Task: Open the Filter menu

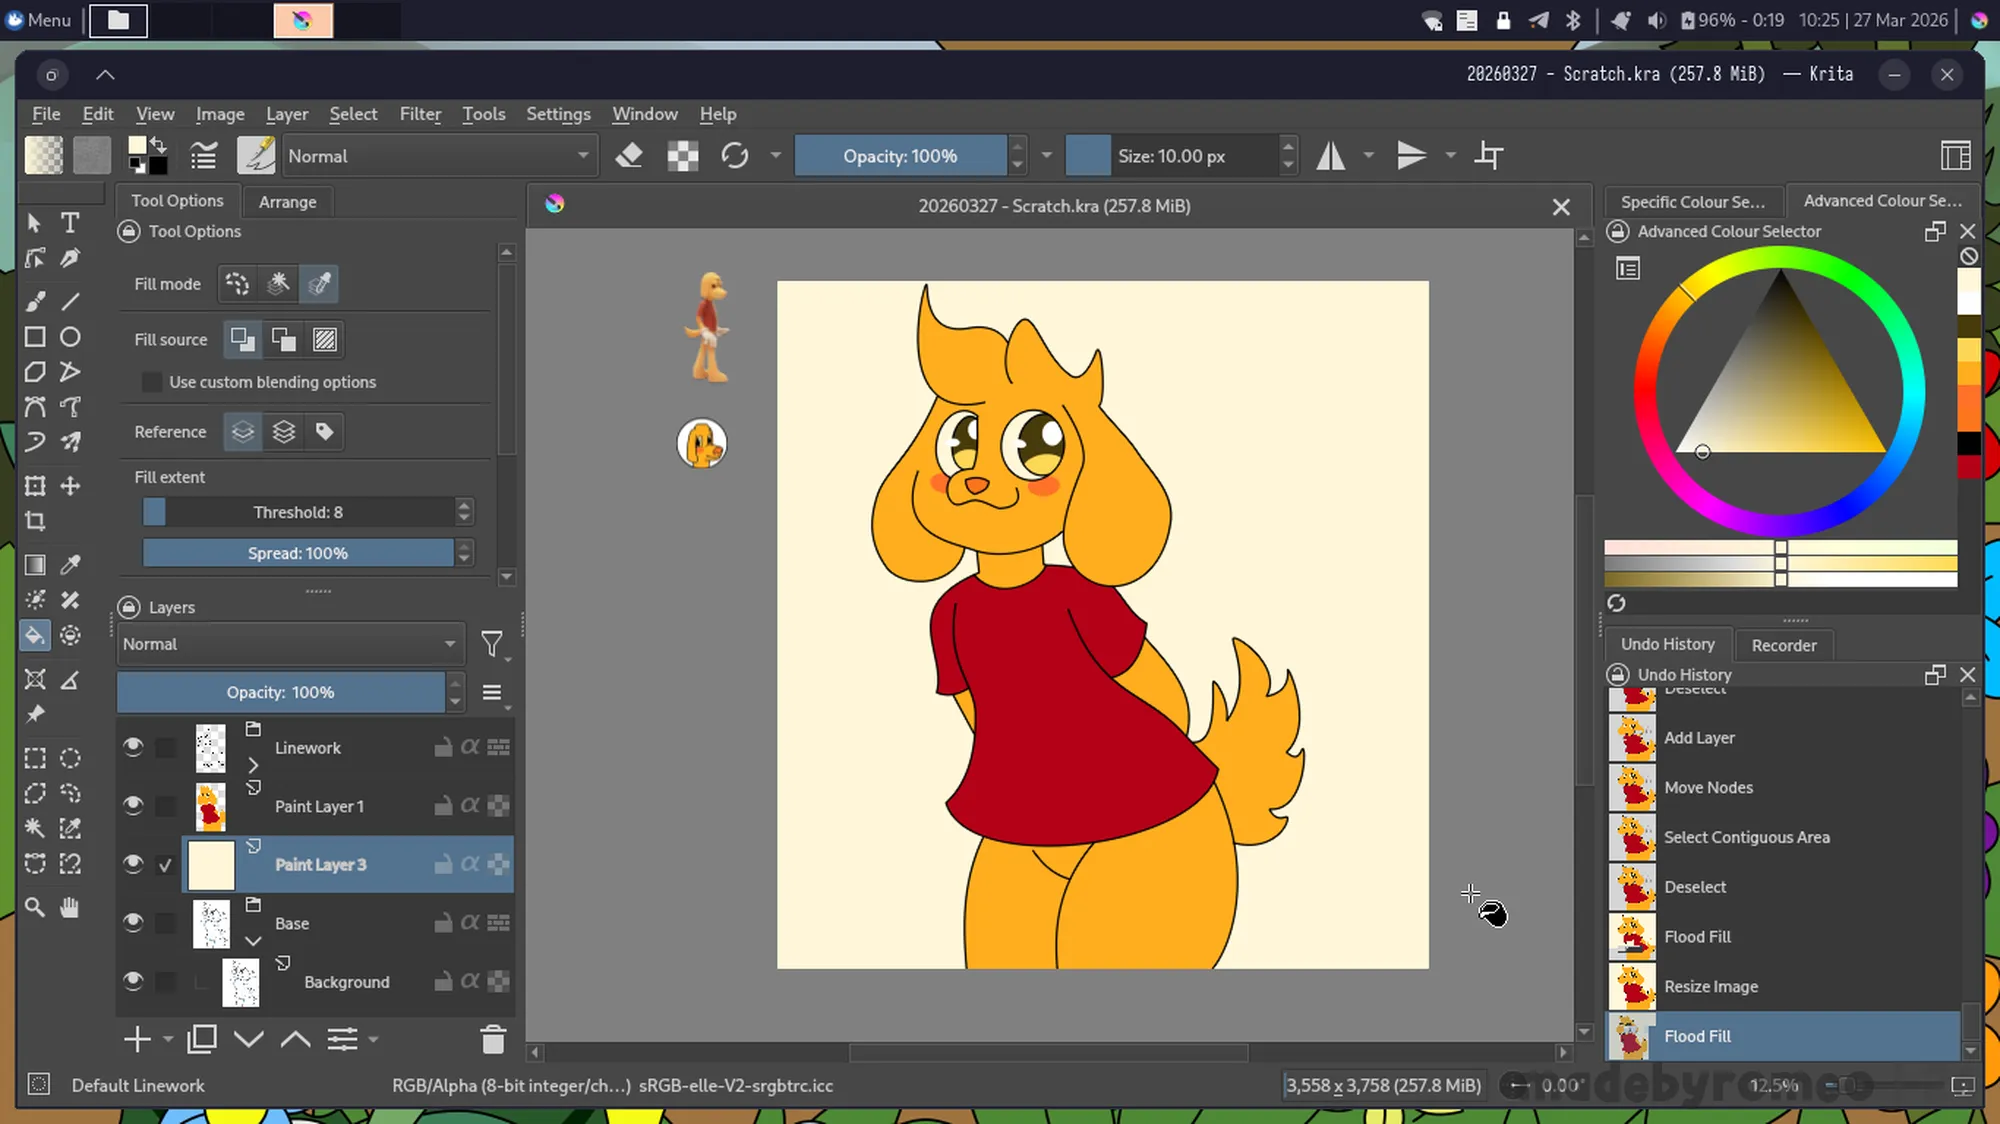Action: pyautogui.click(x=420, y=114)
